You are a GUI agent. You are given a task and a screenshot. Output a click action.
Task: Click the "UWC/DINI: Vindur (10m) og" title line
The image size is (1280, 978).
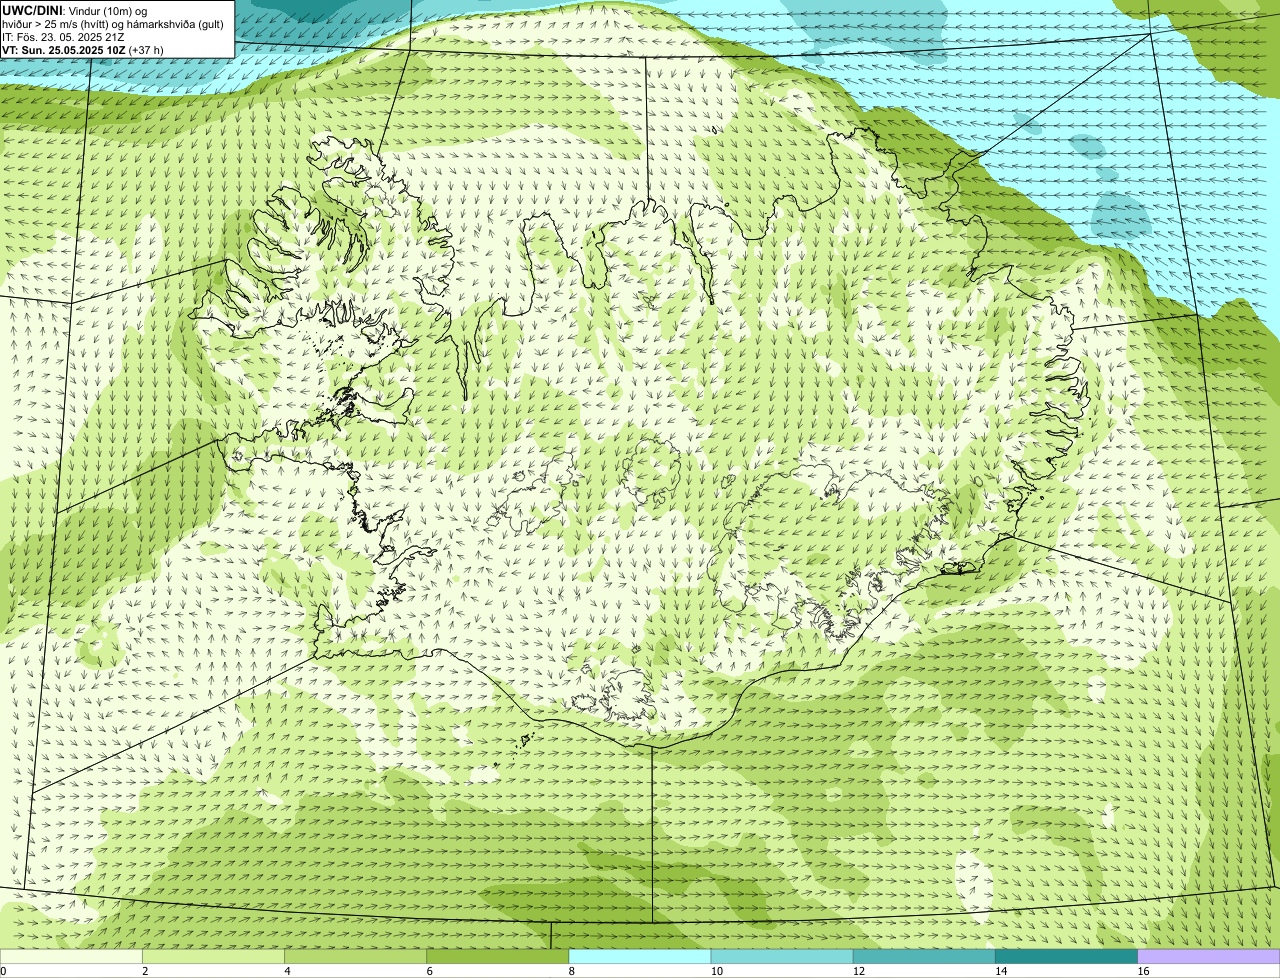(75, 11)
